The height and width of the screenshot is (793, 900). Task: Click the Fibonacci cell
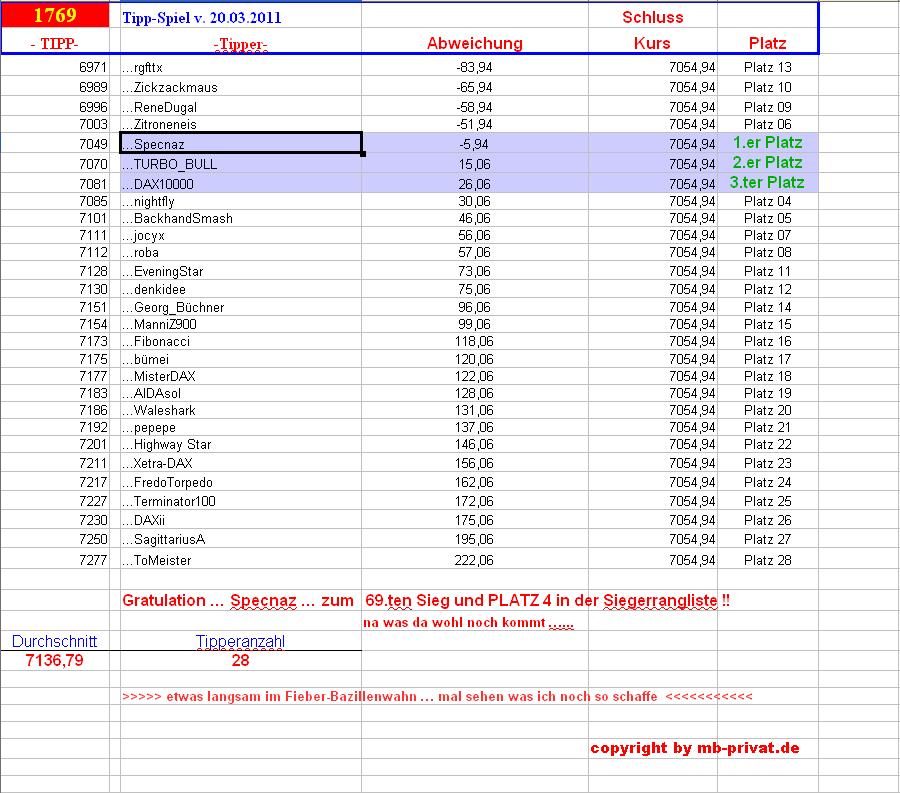(240, 341)
